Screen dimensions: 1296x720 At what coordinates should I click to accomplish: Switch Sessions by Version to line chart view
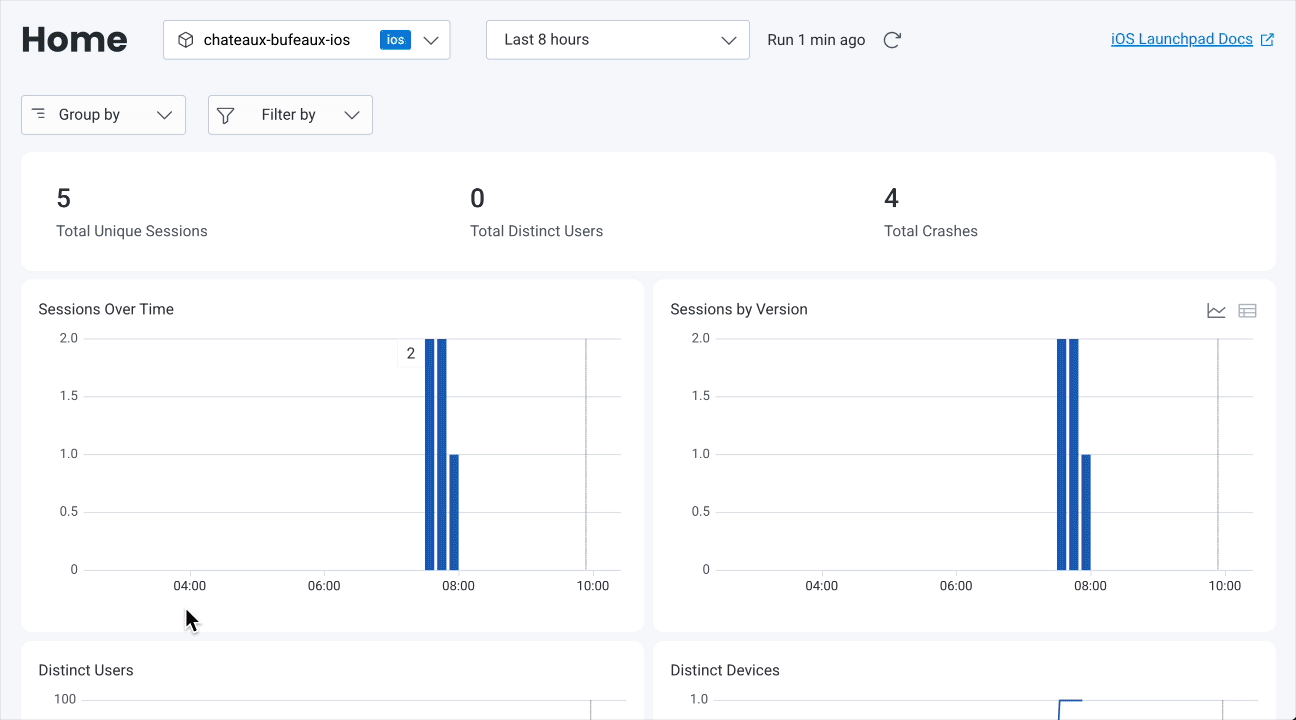1216,311
